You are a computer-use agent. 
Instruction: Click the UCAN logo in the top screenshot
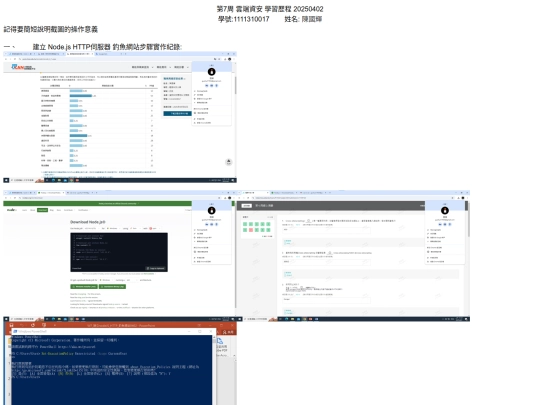pyautogui.click(x=23, y=67)
